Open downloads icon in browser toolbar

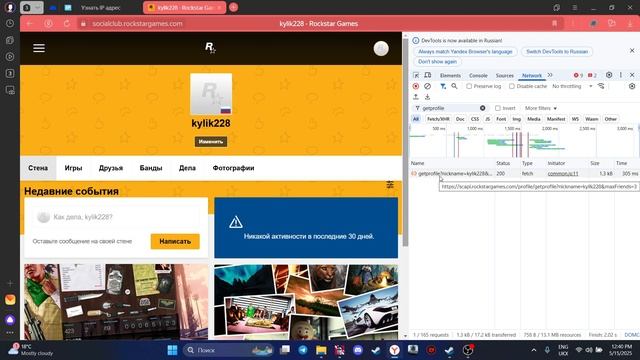[630, 24]
